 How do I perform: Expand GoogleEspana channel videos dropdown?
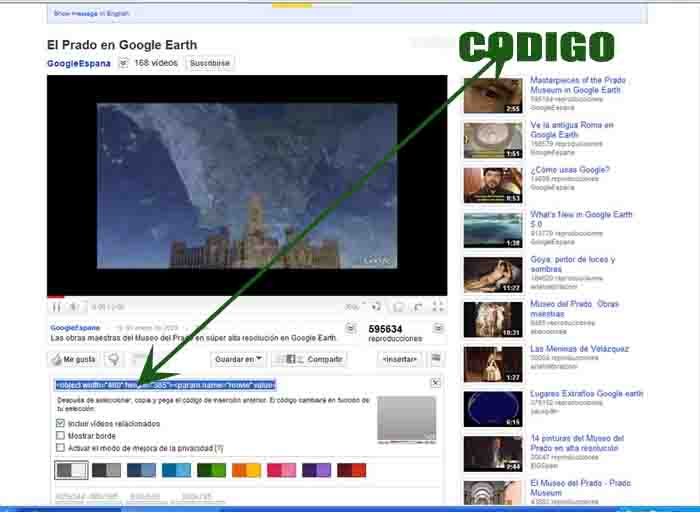(x=123, y=63)
